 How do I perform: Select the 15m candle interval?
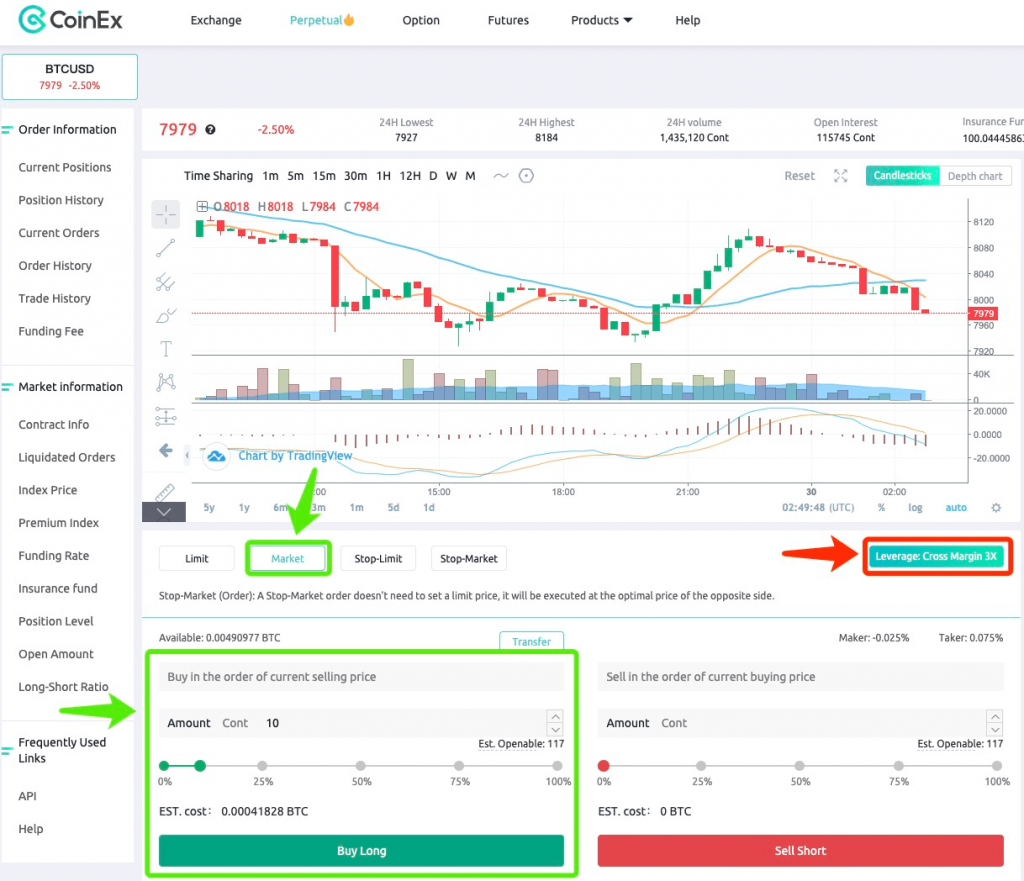pyautogui.click(x=324, y=176)
